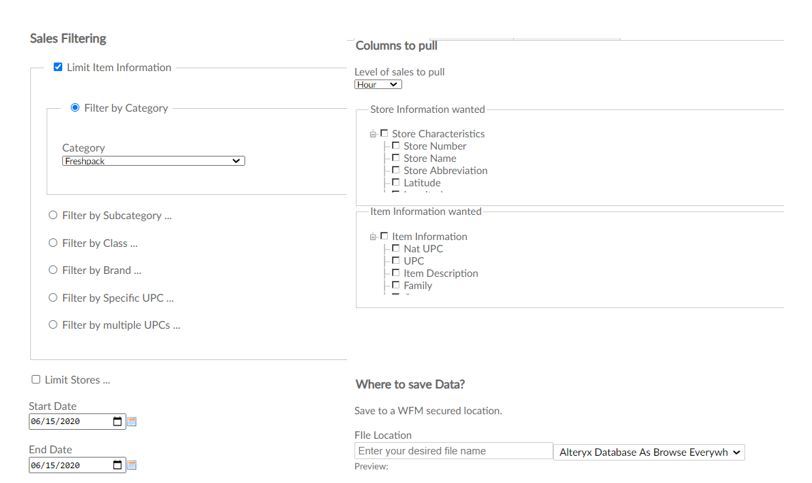The width and height of the screenshot is (812, 483).
Task: Open the Alteryx Database file type dropdown
Action: tap(649, 453)
